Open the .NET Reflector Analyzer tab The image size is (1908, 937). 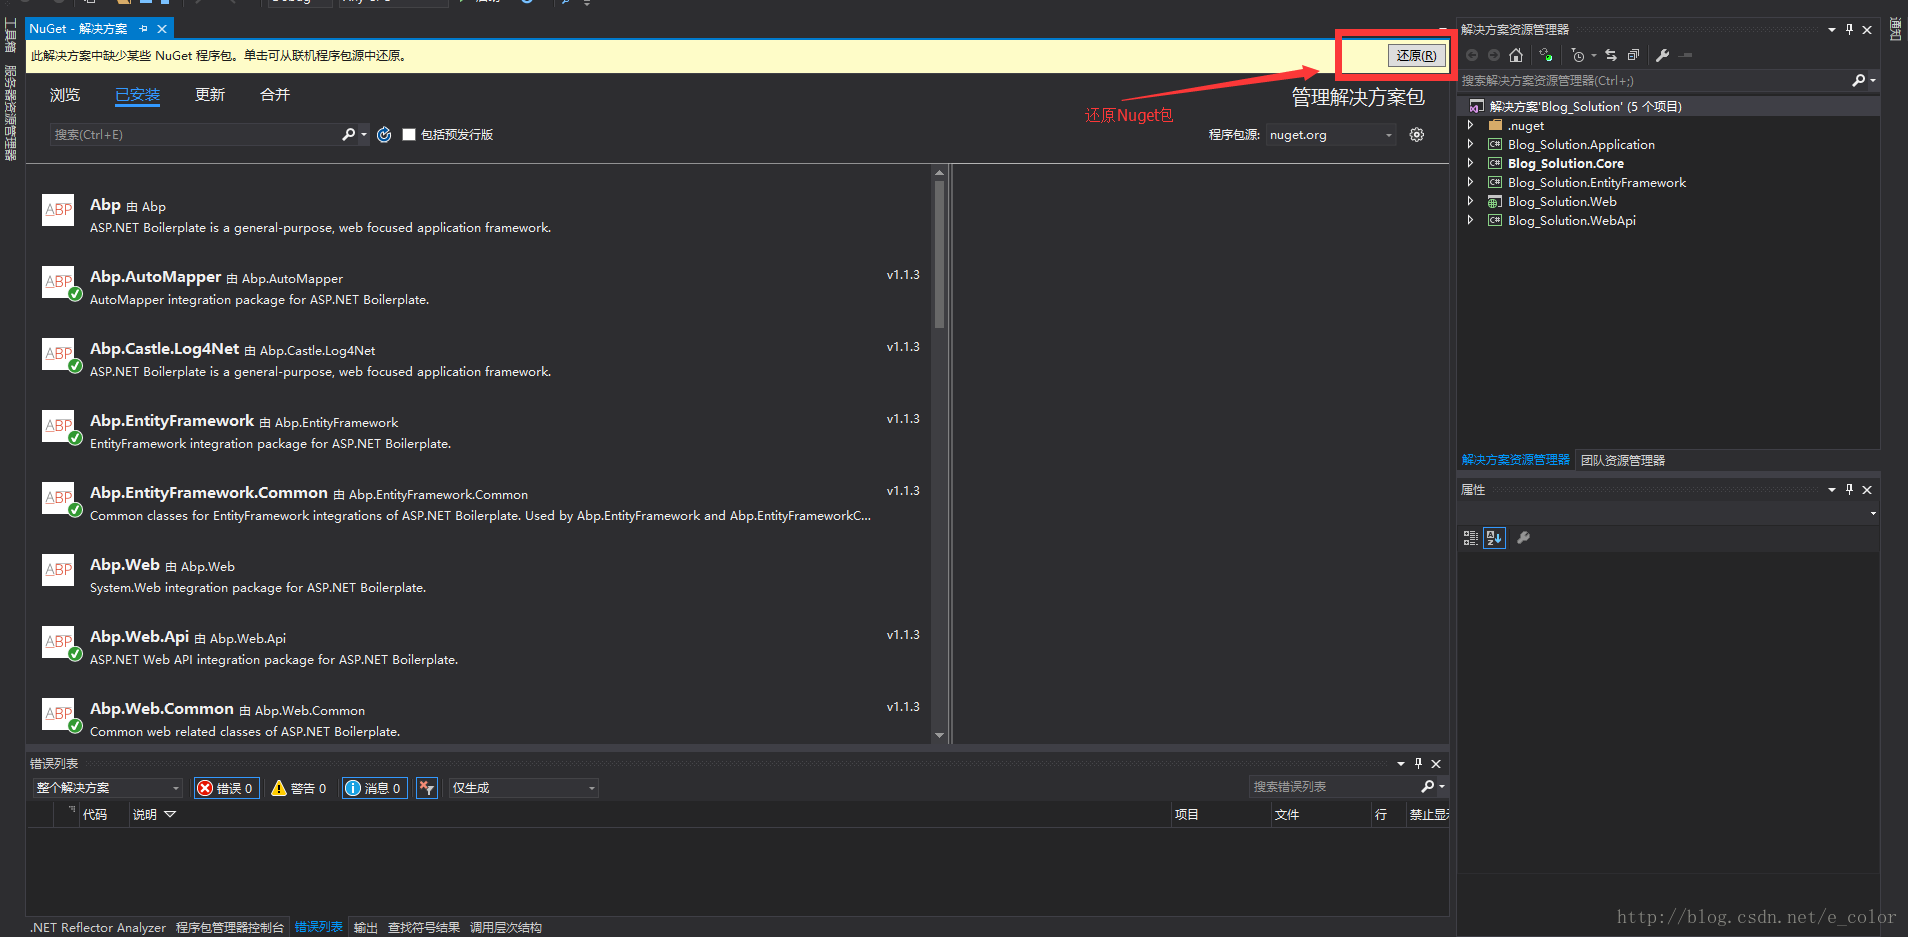coord(98,928)
